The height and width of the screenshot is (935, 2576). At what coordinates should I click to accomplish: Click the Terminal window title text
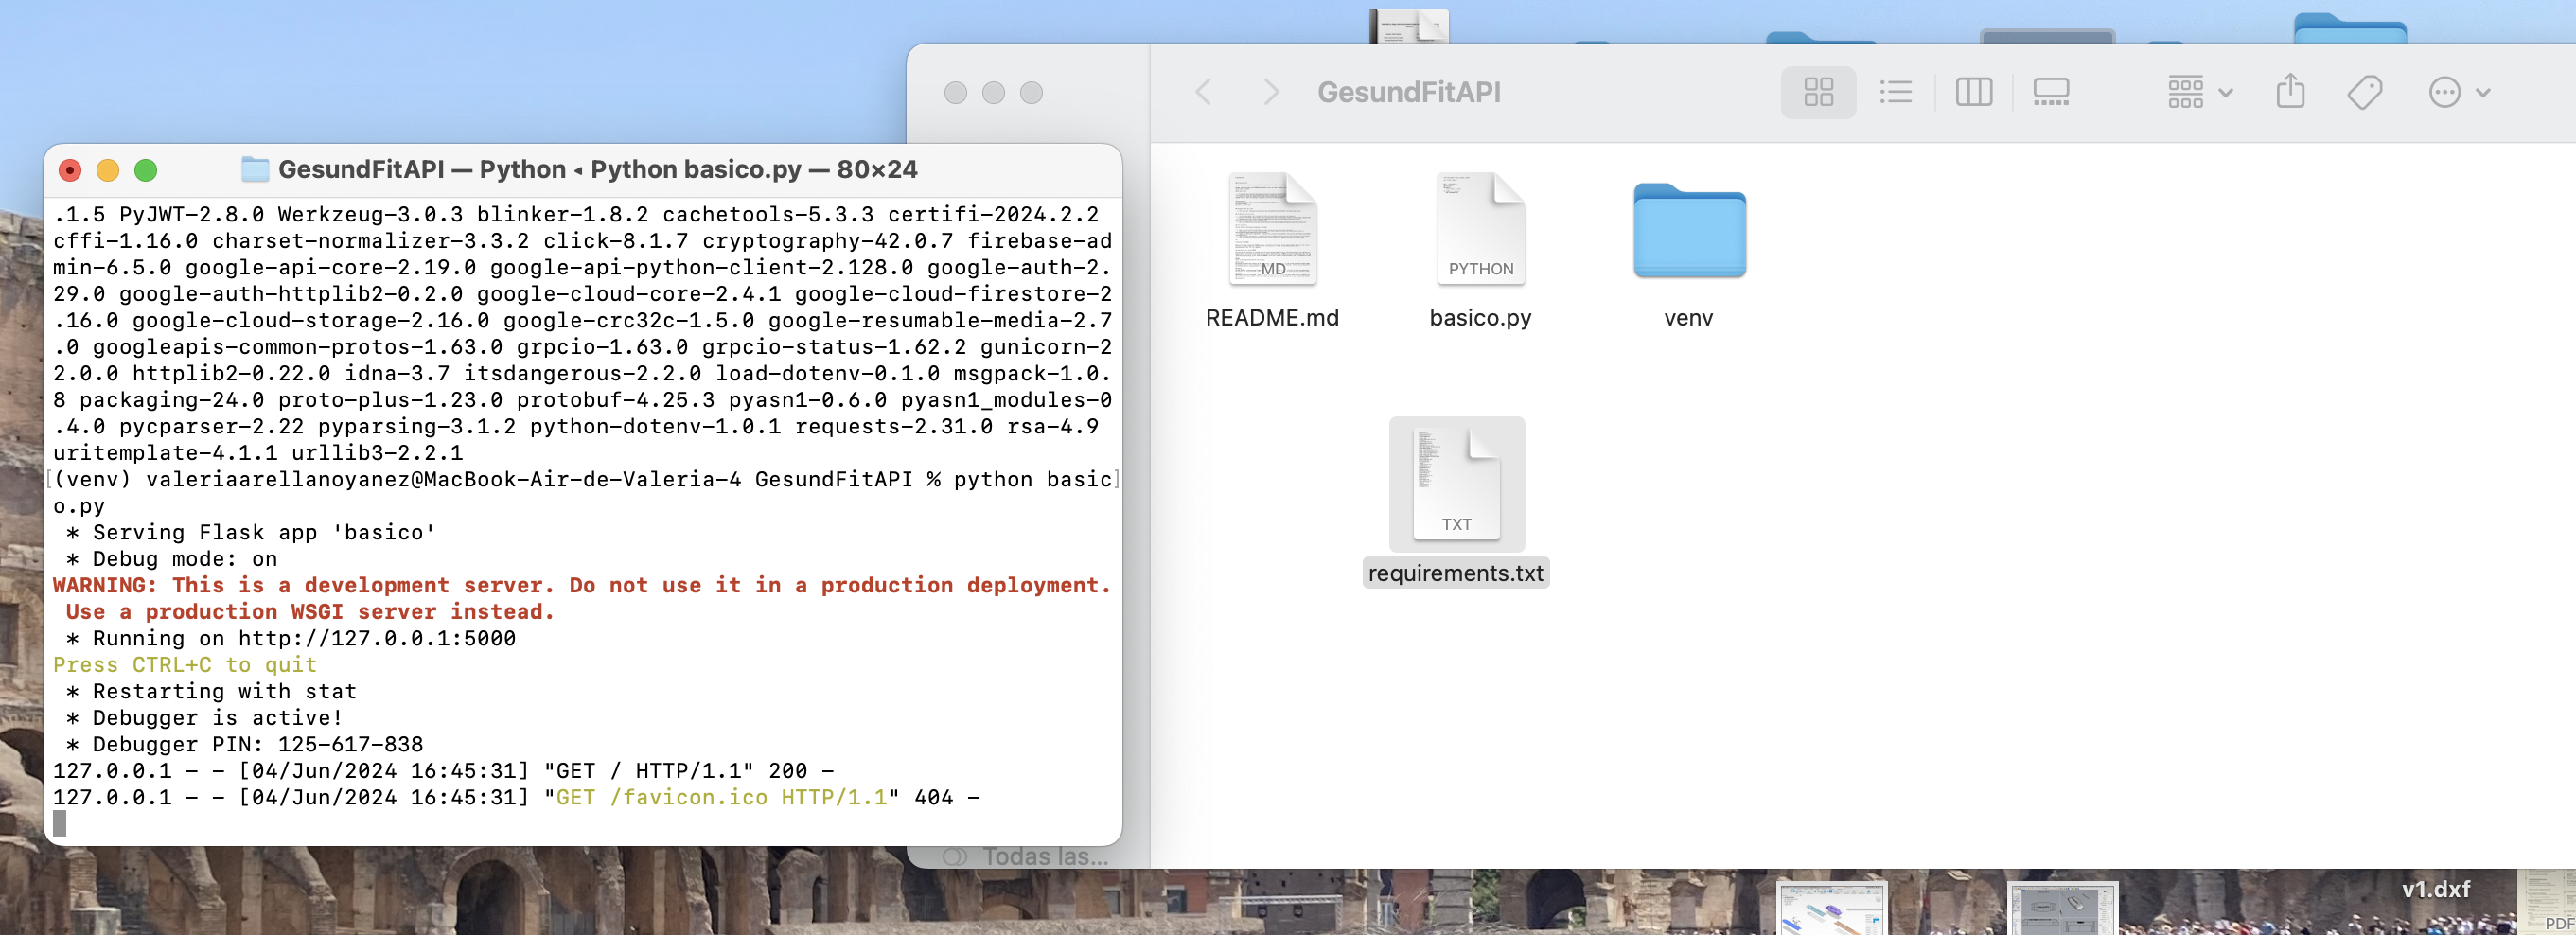(x=597, y=170)
